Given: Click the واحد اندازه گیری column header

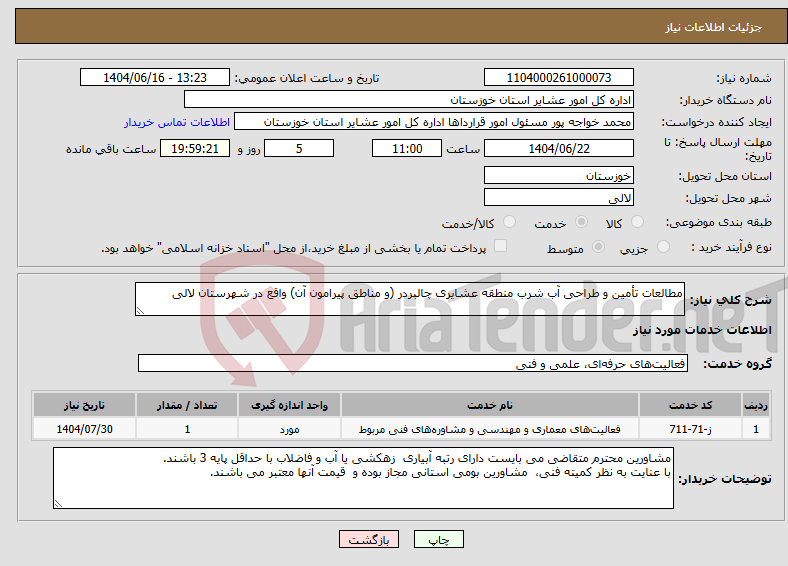Looking at the screenshot, I should point(289,405).
